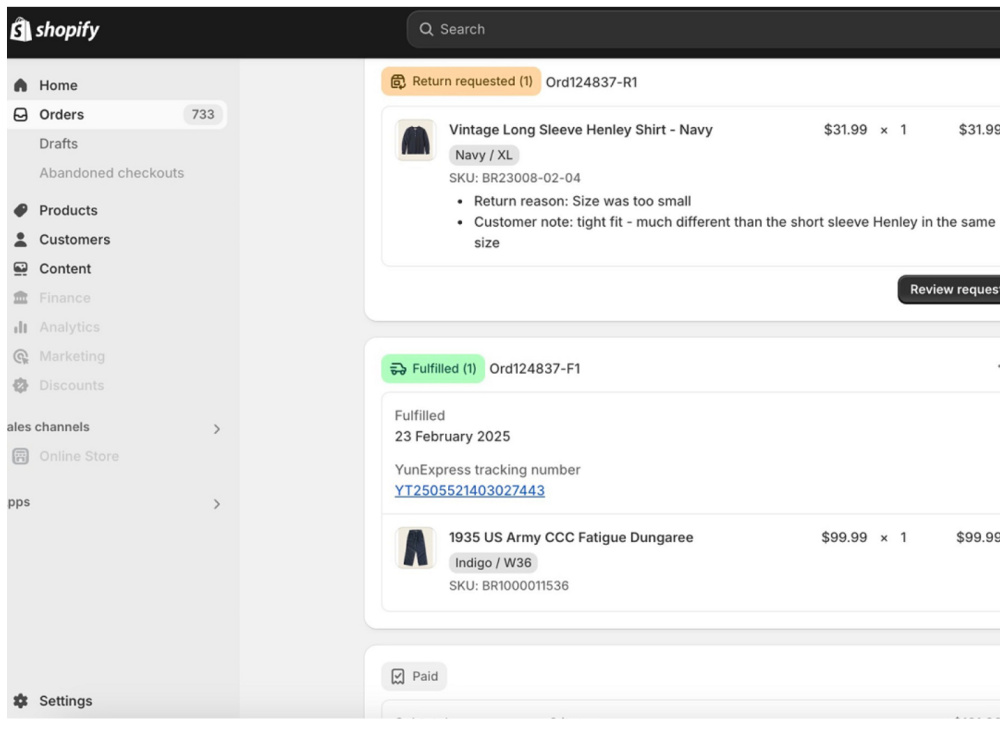The image size is (1000, 750).
Task: Click the YunExpress tracking number label
Action: (x=487, y=469)
